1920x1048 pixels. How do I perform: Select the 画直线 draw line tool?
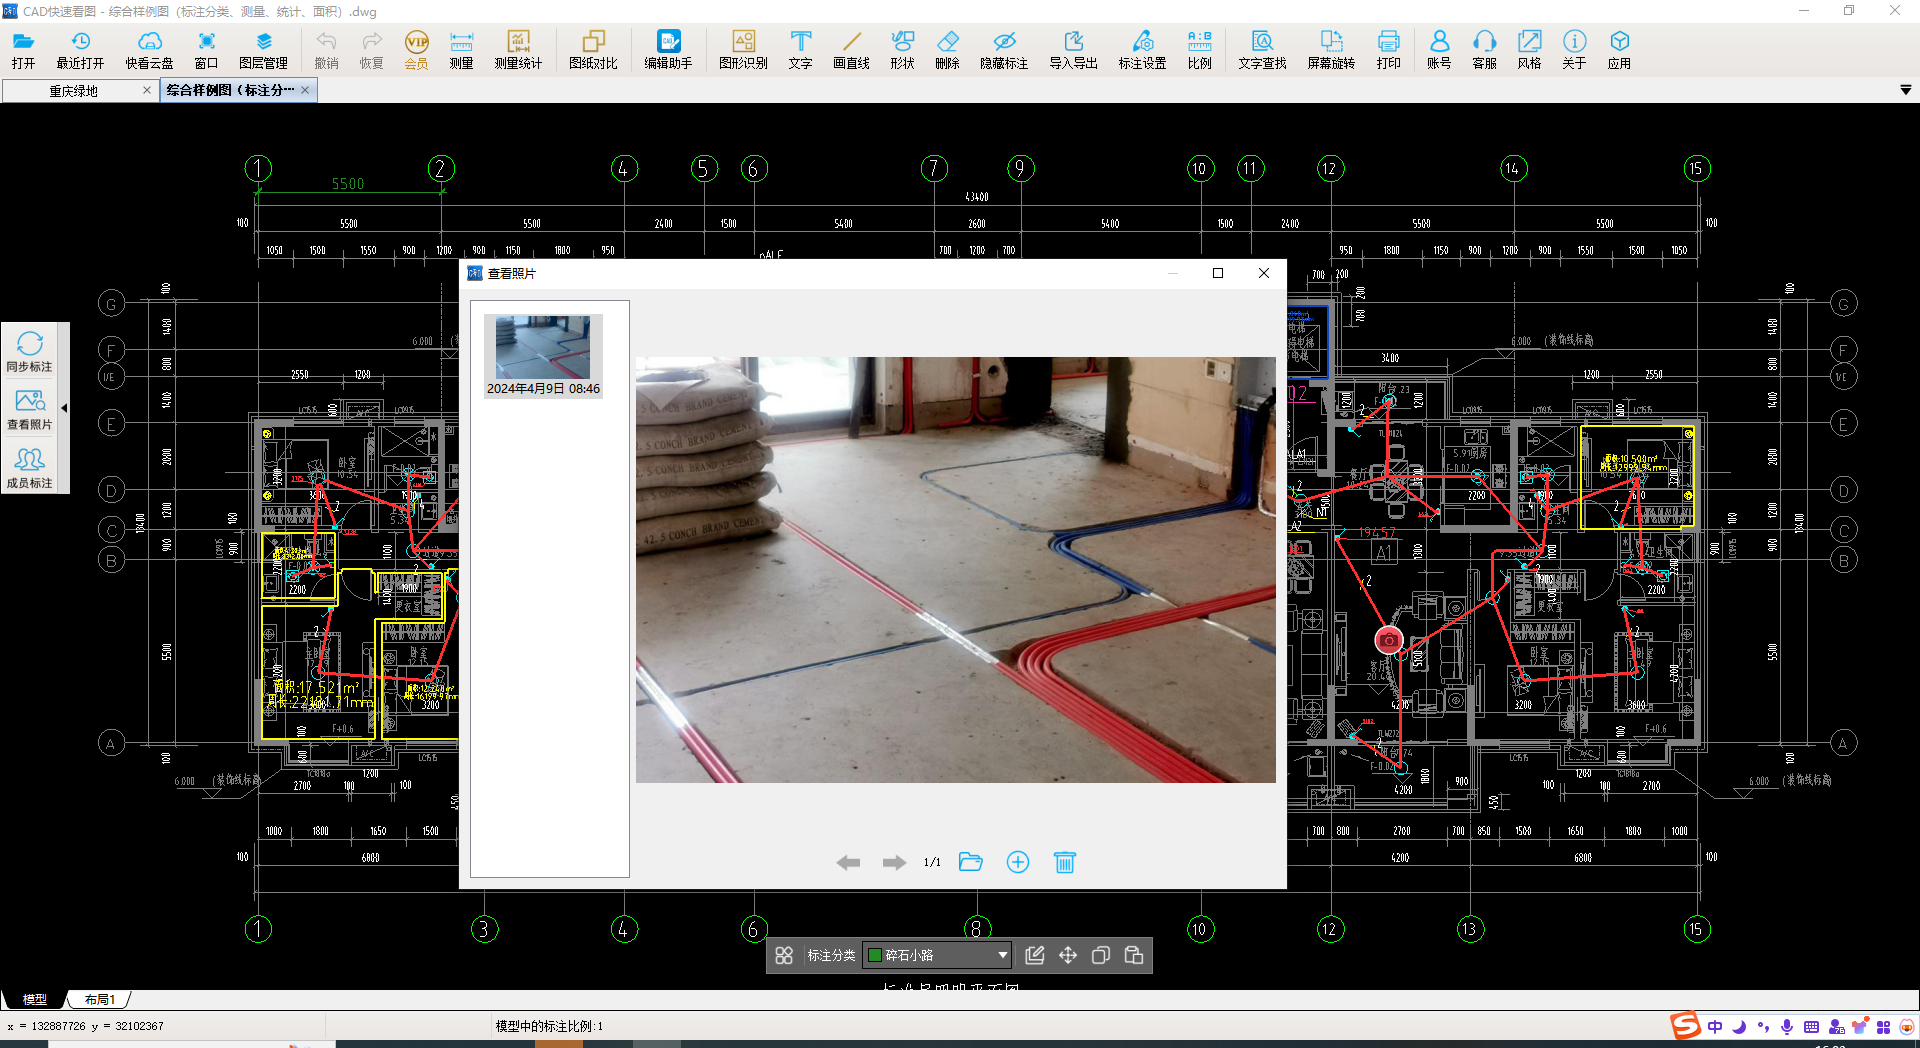[x=851, y=49]
